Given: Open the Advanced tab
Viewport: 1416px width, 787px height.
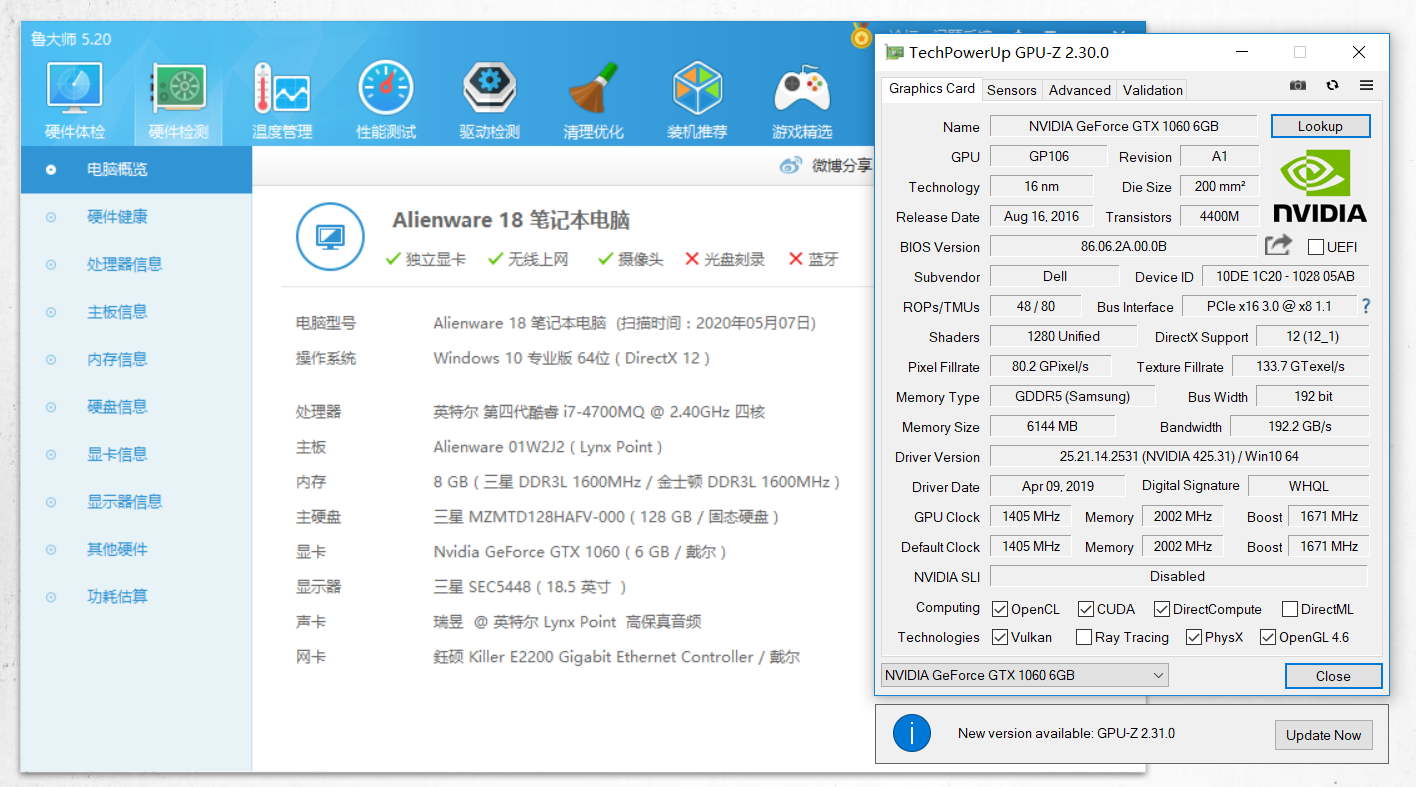Looking at the screenshot, I should tap(1080, 90).
